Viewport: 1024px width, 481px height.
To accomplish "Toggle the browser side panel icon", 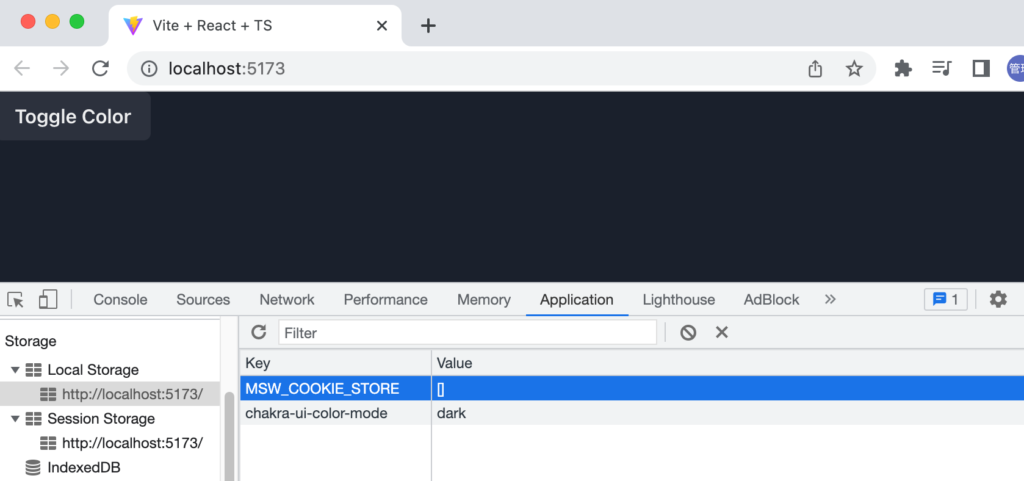I will tap(980, 68).
